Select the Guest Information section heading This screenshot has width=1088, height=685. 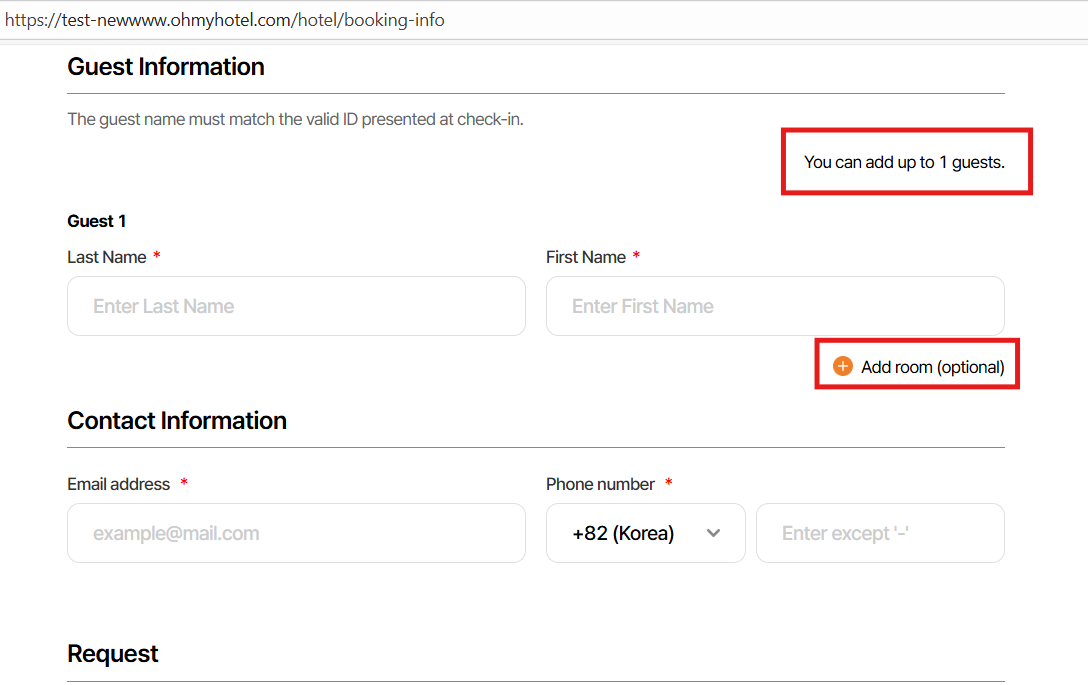tap(166, 67)
